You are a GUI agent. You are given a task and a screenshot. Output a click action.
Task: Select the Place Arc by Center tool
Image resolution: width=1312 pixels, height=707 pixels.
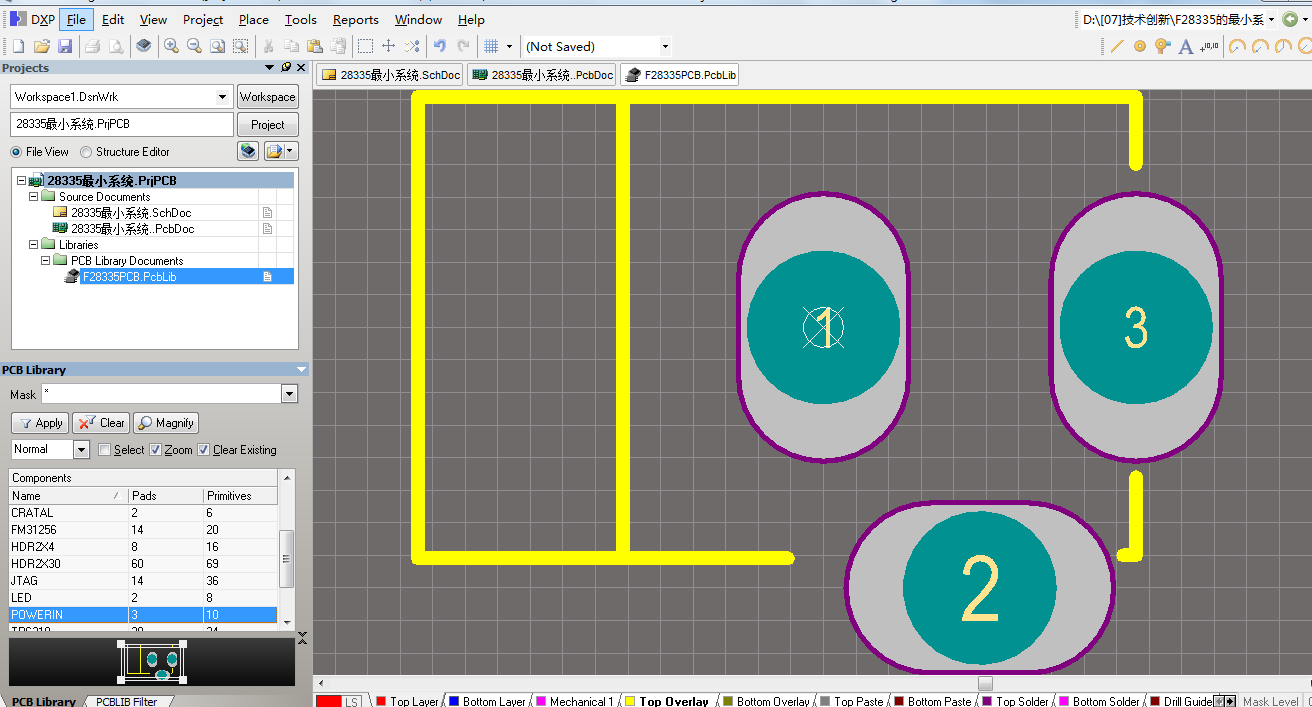click(1238, 46)
